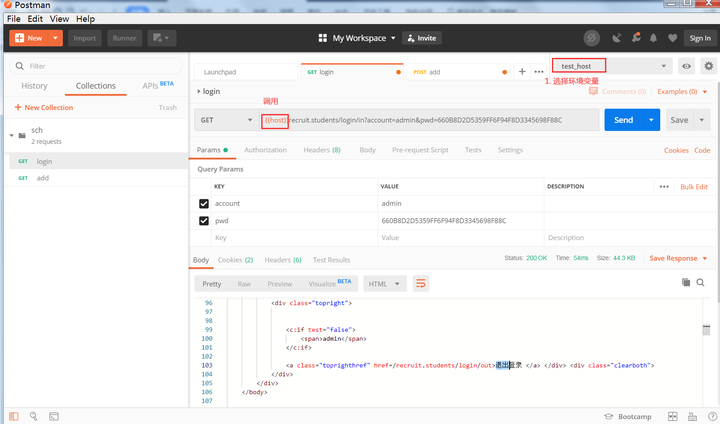Open the Headers (8) request tab

pos(322,150)
